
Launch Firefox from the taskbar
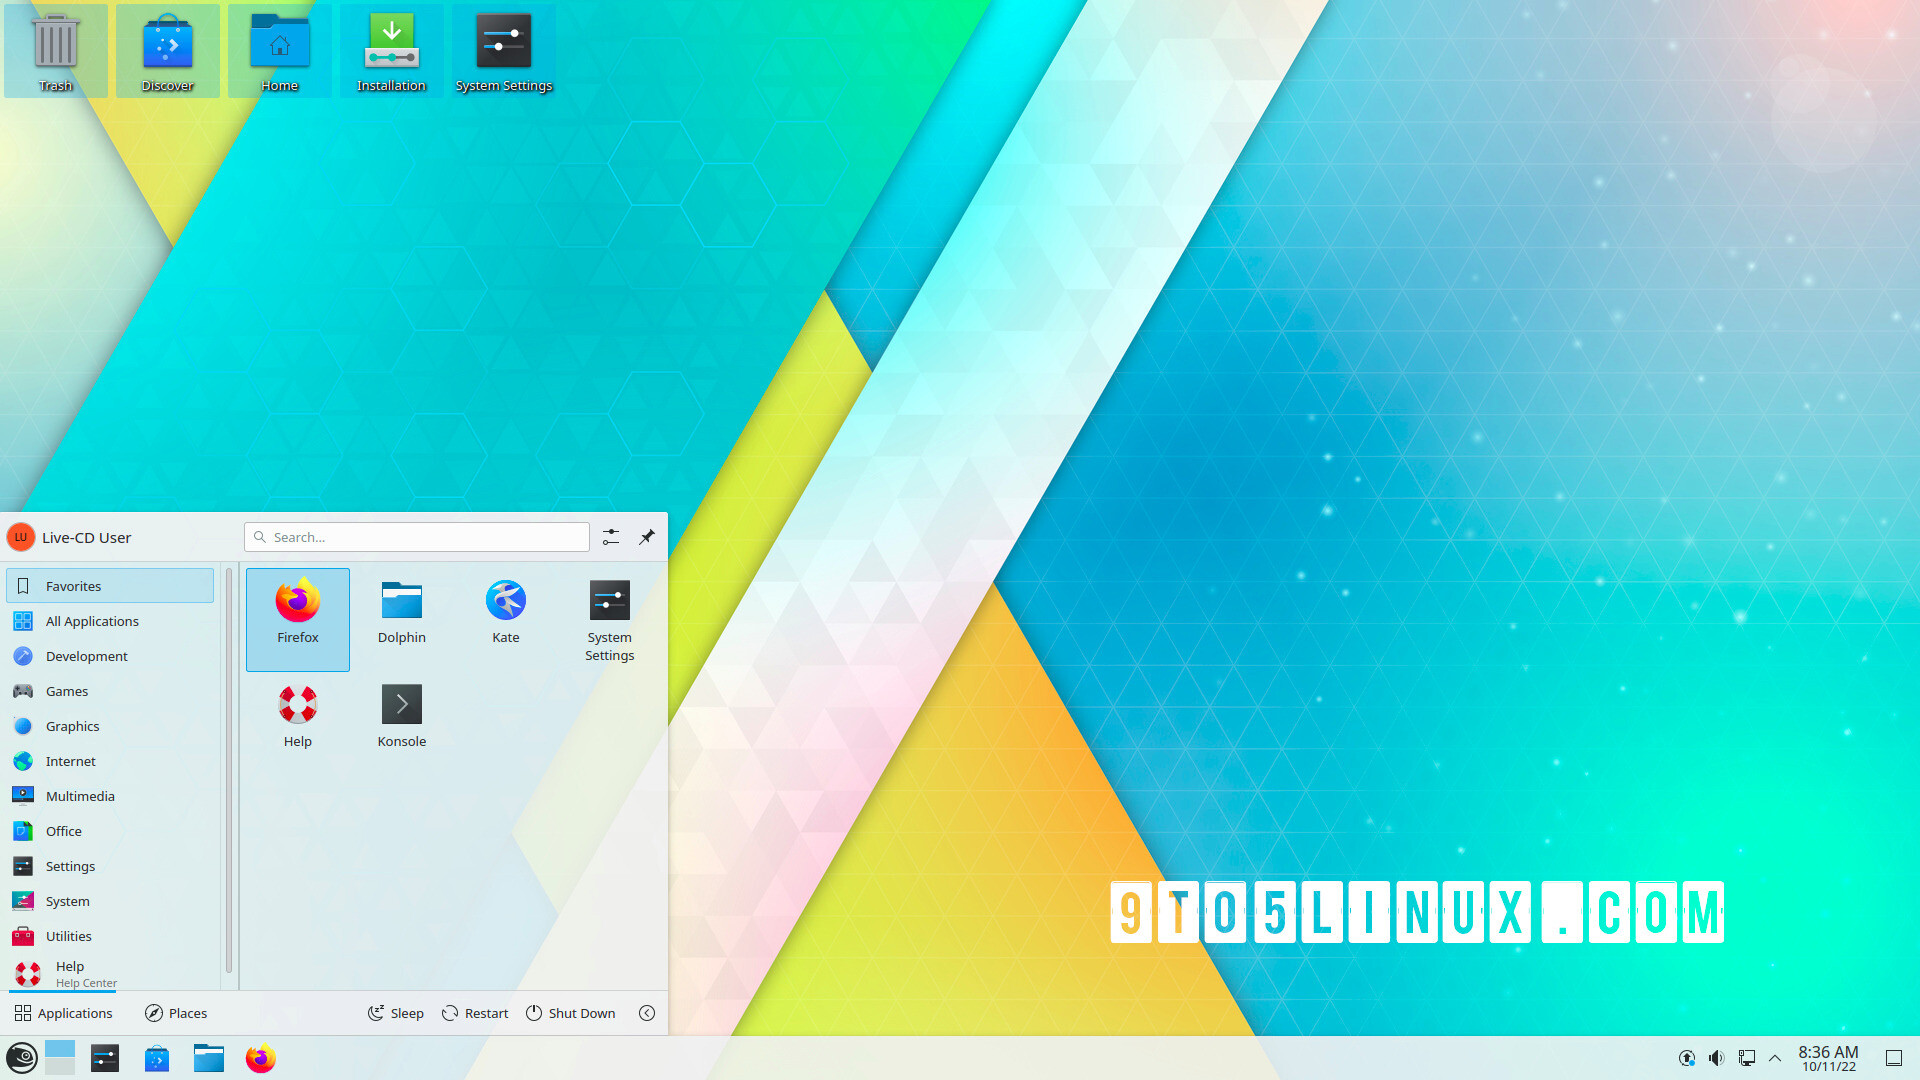(x=261, y=1058)
